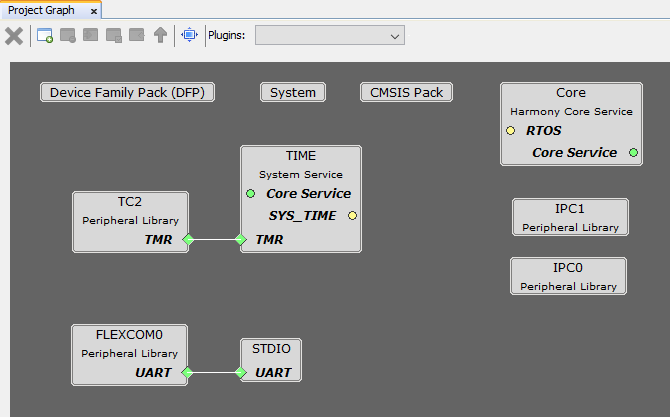This screenshot has width=670, height=417.
Task: Click the TMR diamond connector on TIME
Action: (x=240, y=239)
